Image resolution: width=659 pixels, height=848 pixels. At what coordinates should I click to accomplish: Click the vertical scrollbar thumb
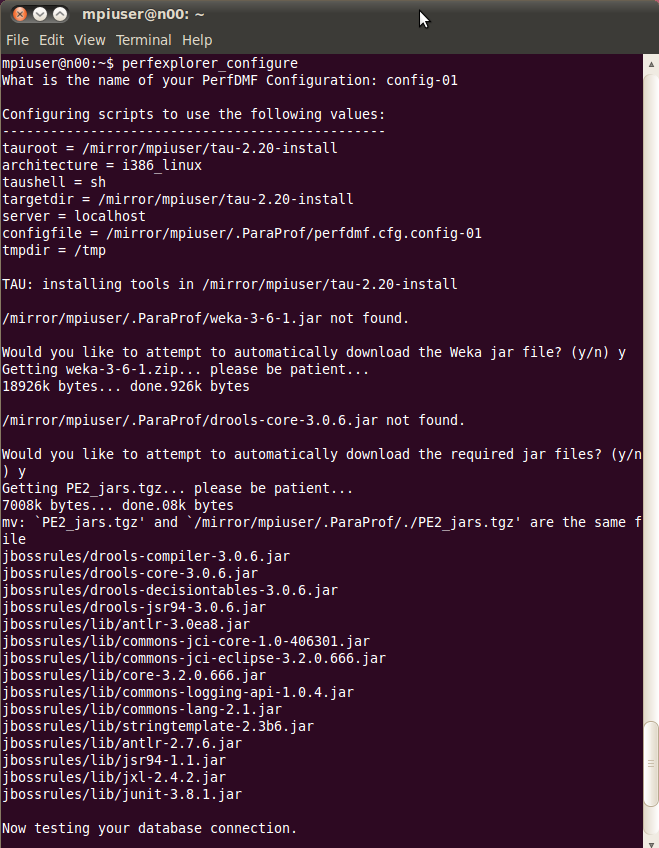pyautogui.click(x=651, y=764)
